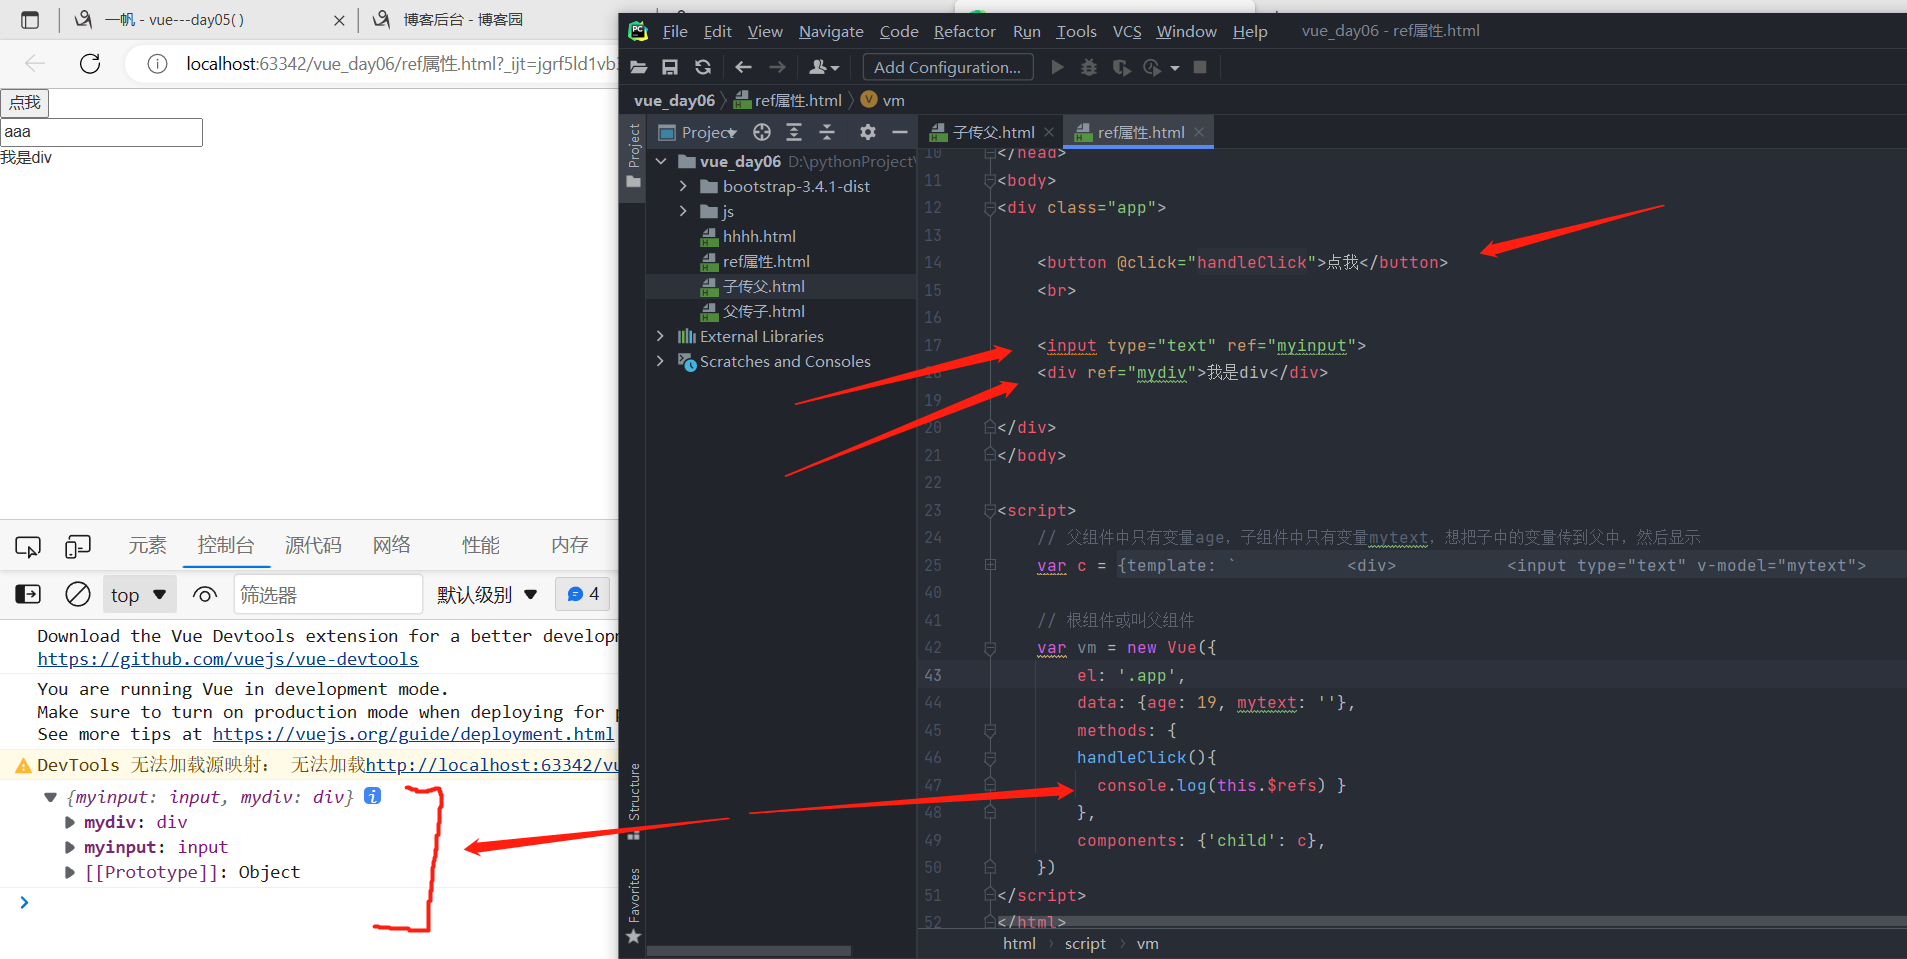This screenshot has height=959, width=1907.
Task: Toggle the console sidebar panel
Action: click(28, 594)
